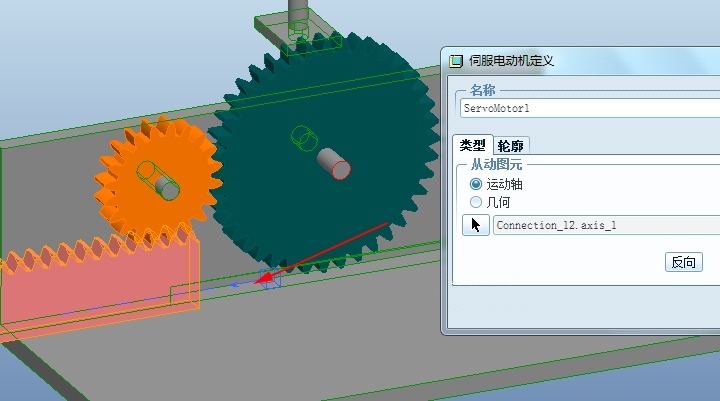Click the arrow selection button beside Connection_12.axis_1

point(475,225)
